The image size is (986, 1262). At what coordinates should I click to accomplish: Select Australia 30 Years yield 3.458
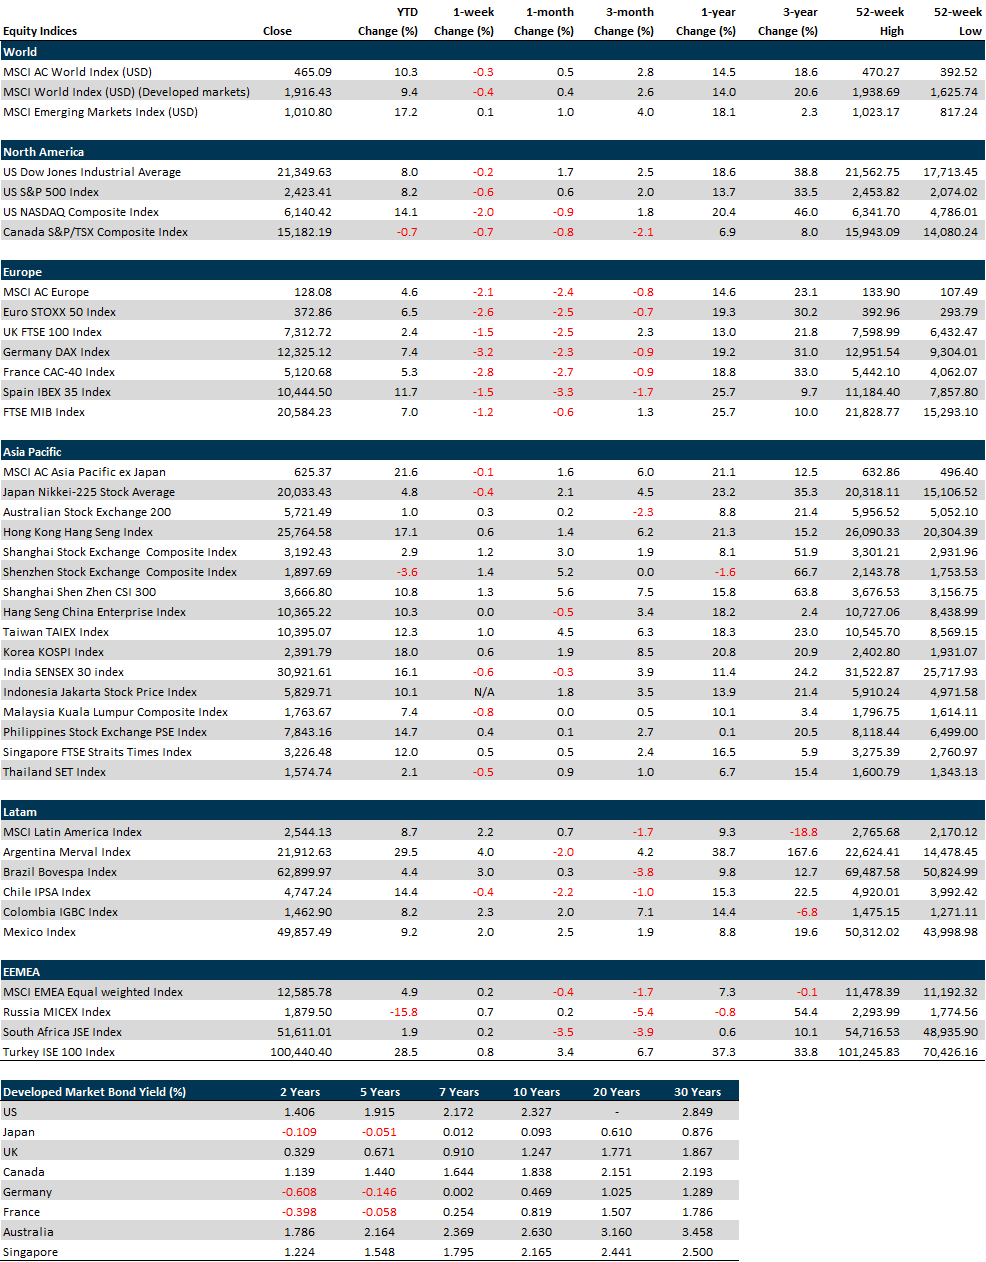(697, 1232)
